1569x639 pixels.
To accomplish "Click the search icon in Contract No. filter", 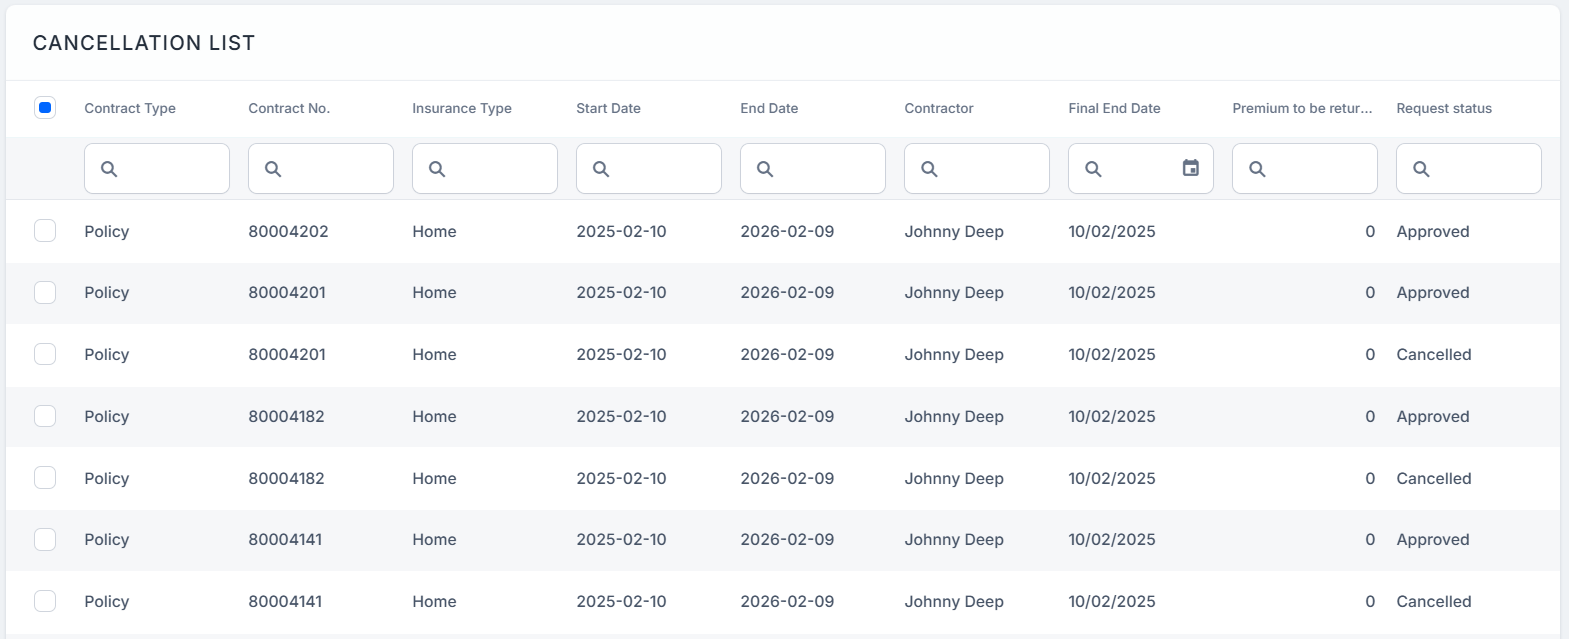I will click(x=273, y=169).
